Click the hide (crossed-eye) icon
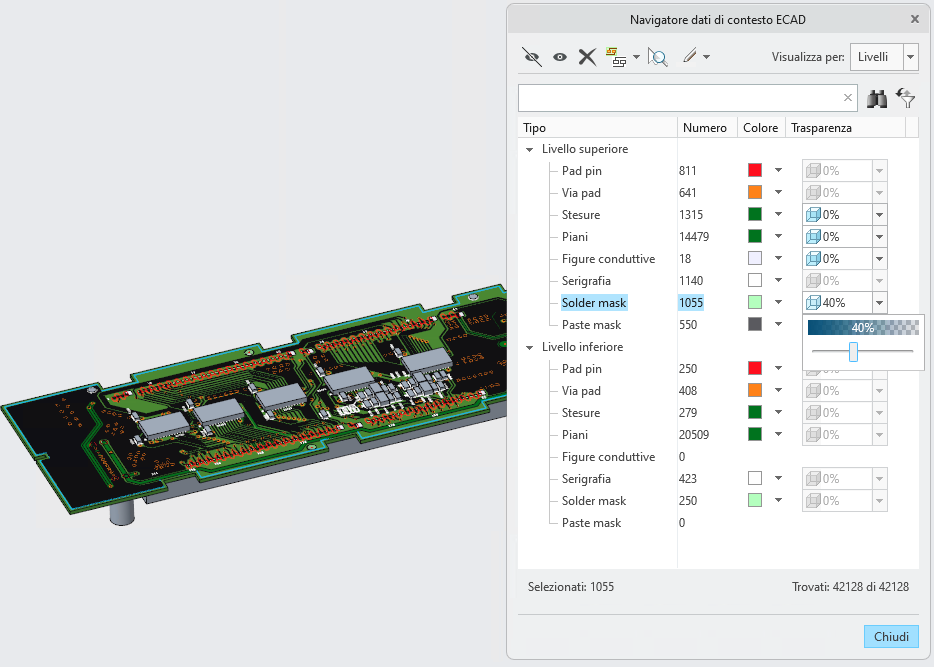The width and height of the screenshot is (934, 667). pos(532,57)
